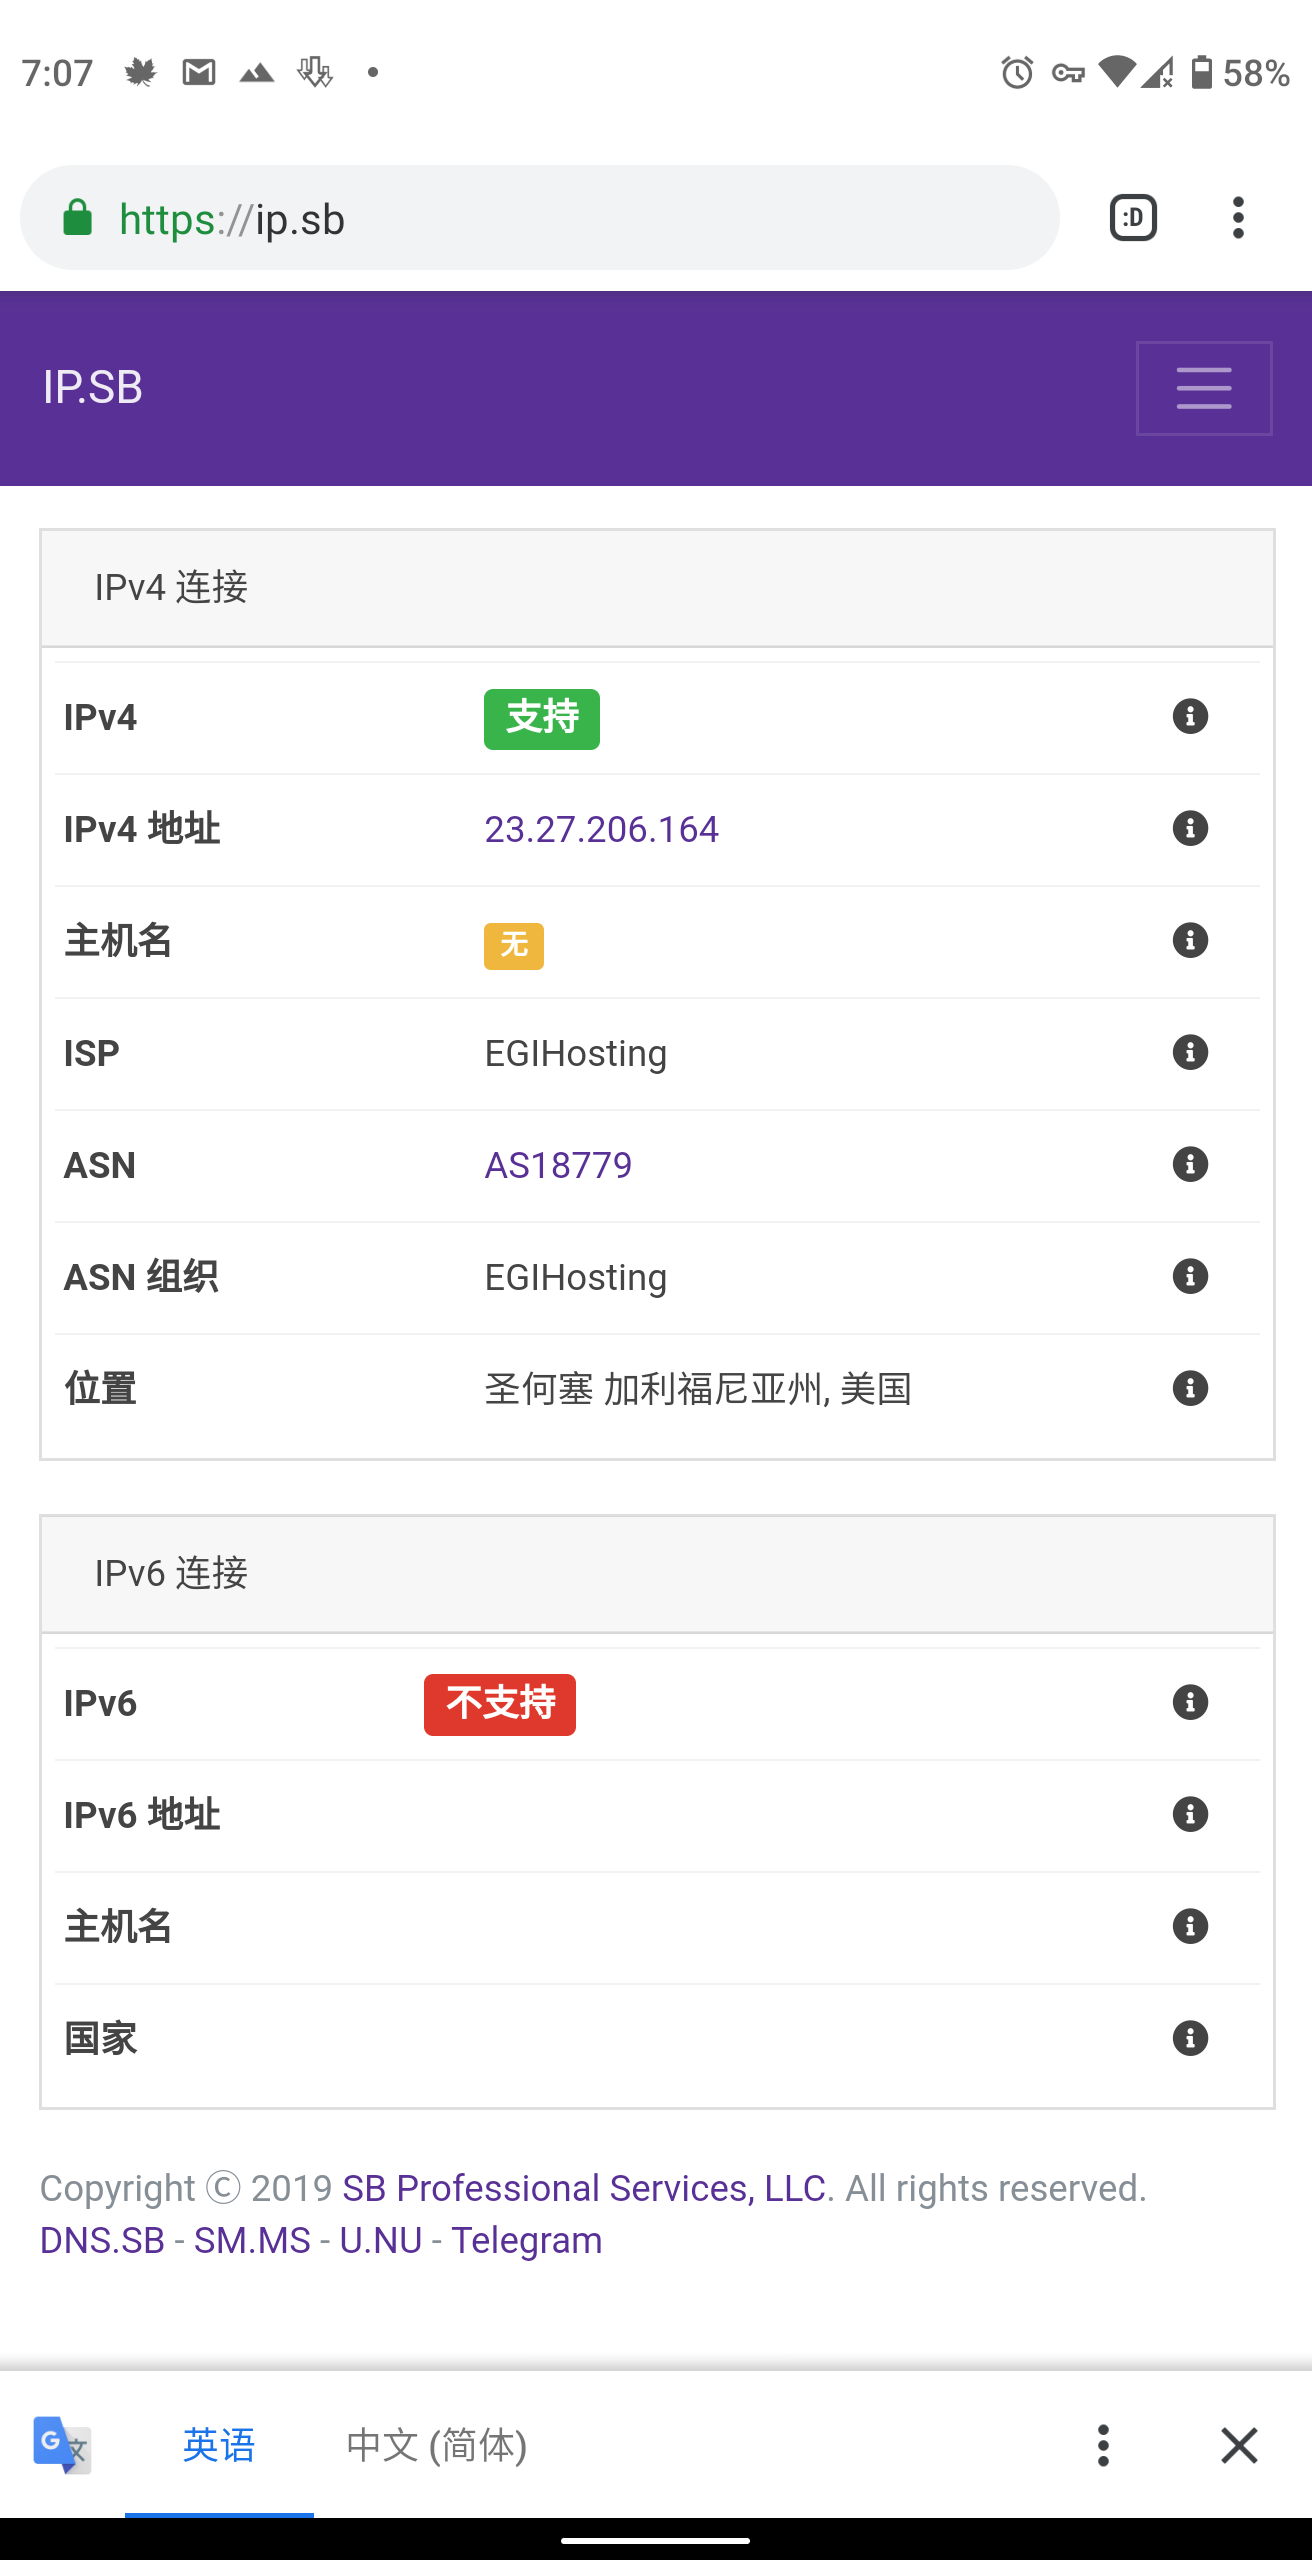Tap the IP.SB site logo
The image size is (1312, 2560).
coord(93,388)
